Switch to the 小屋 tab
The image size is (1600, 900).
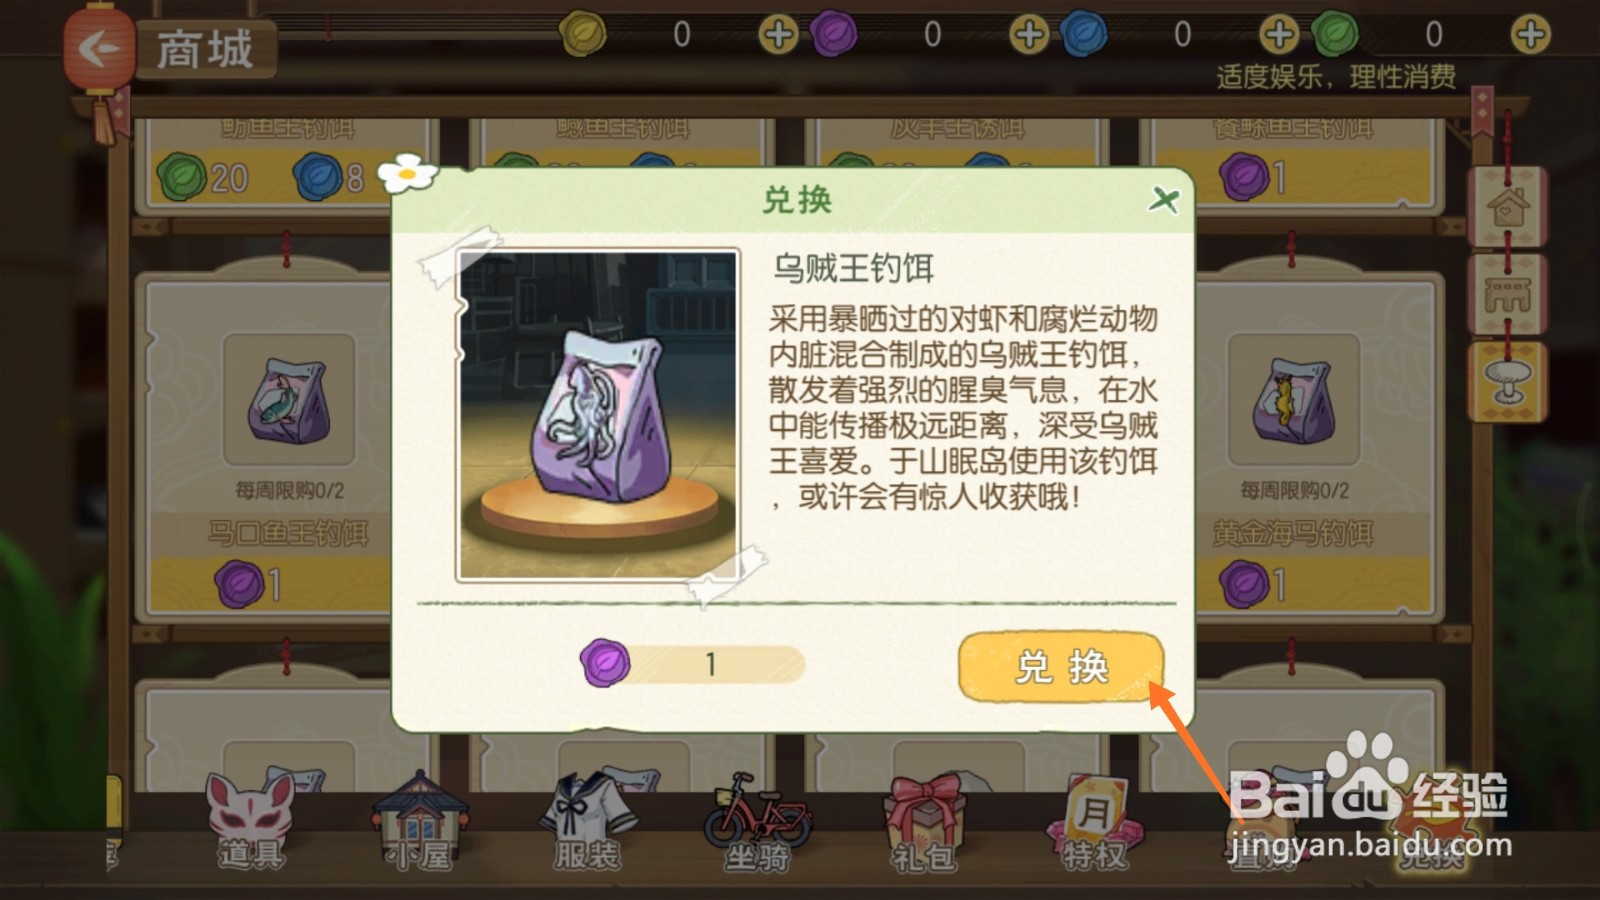coord(419,822)
